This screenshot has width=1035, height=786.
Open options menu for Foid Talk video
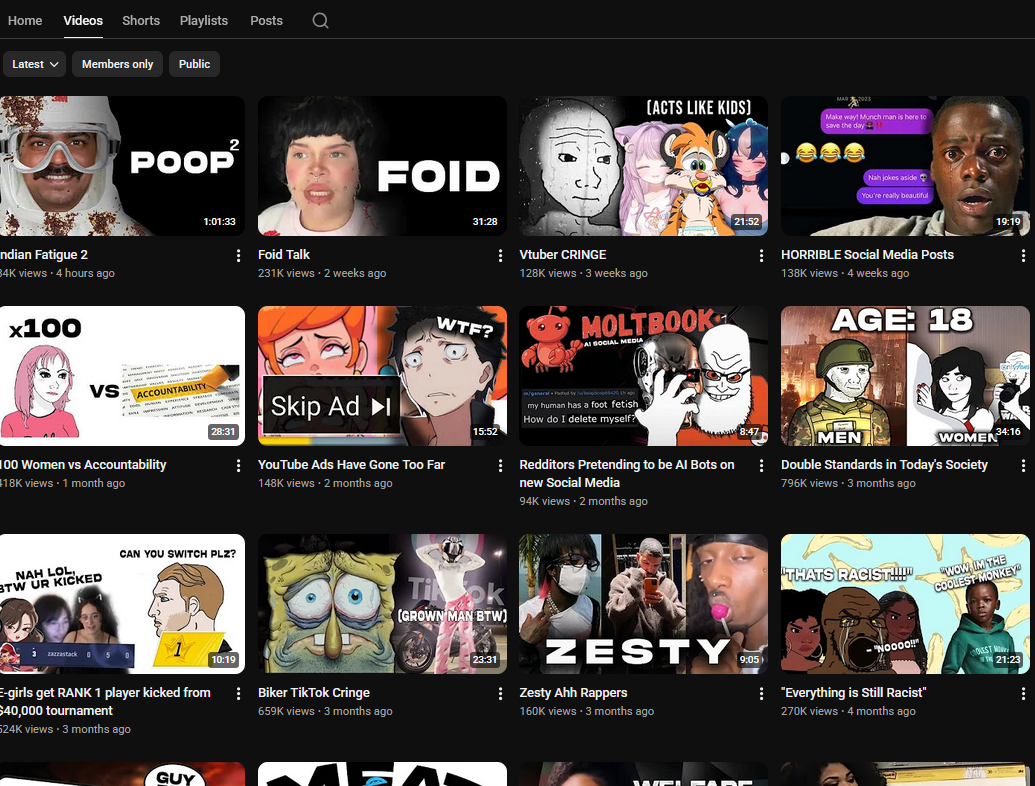click(x=500, y=255)
